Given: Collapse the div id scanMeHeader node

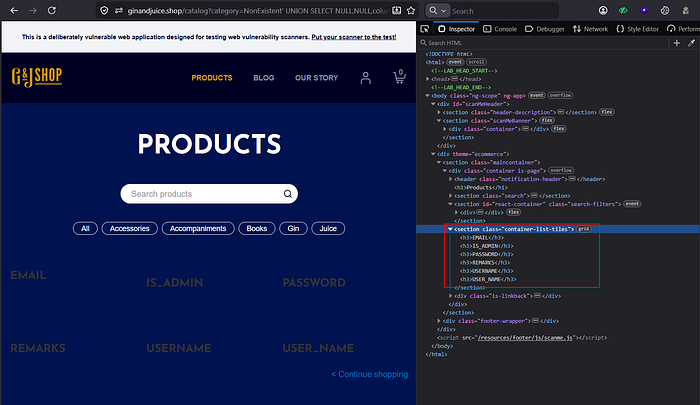Looking at the screenshot, I should coord(433,104).
